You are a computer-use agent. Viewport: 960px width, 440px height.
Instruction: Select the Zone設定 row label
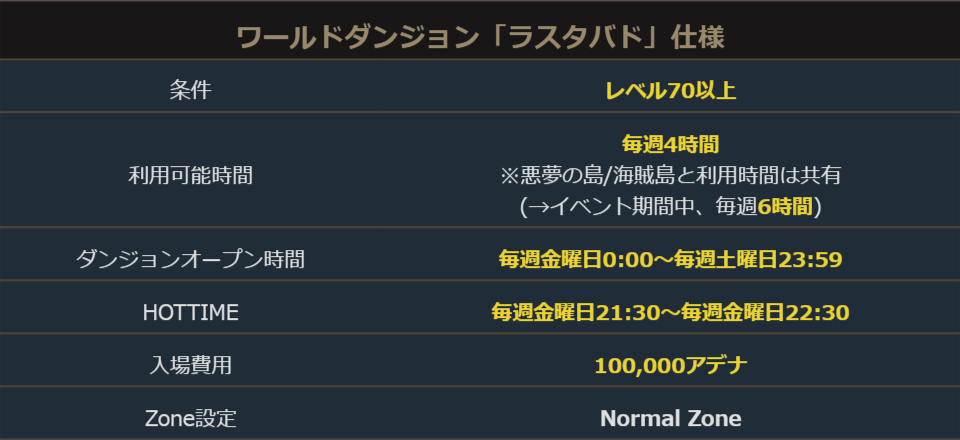(190, 418)
